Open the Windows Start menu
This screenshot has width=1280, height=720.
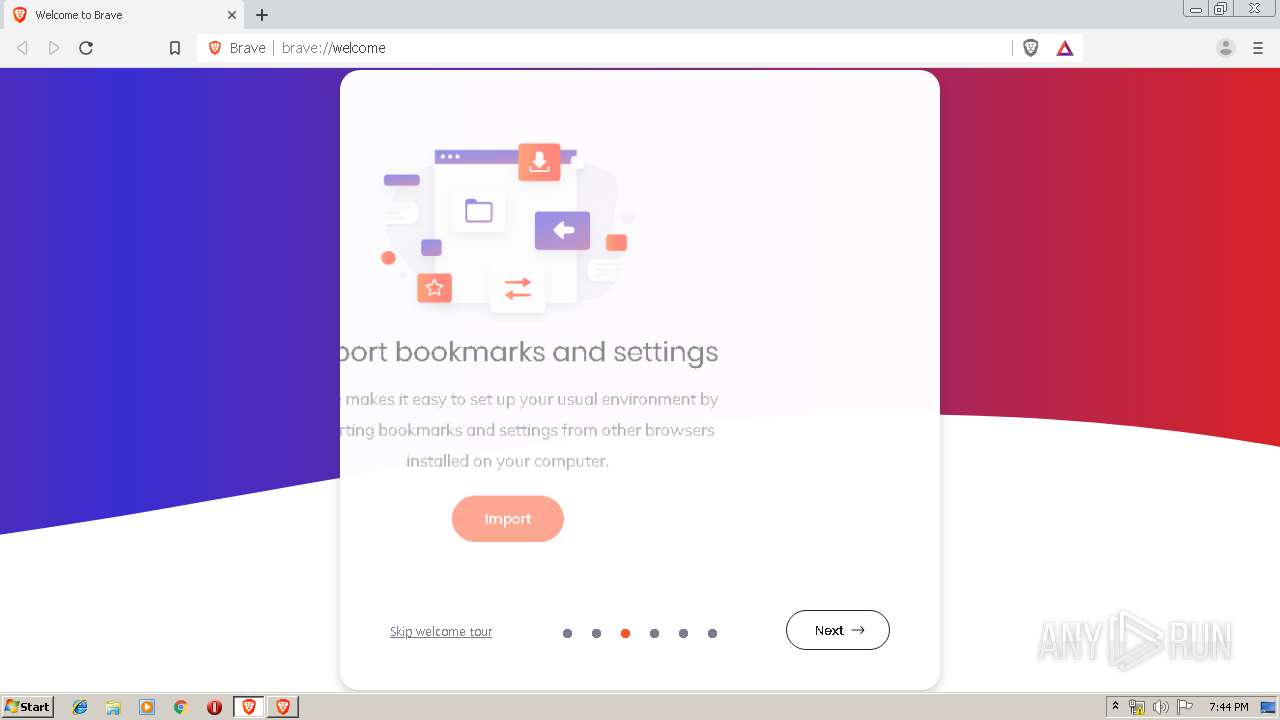(x=28, y=707)
